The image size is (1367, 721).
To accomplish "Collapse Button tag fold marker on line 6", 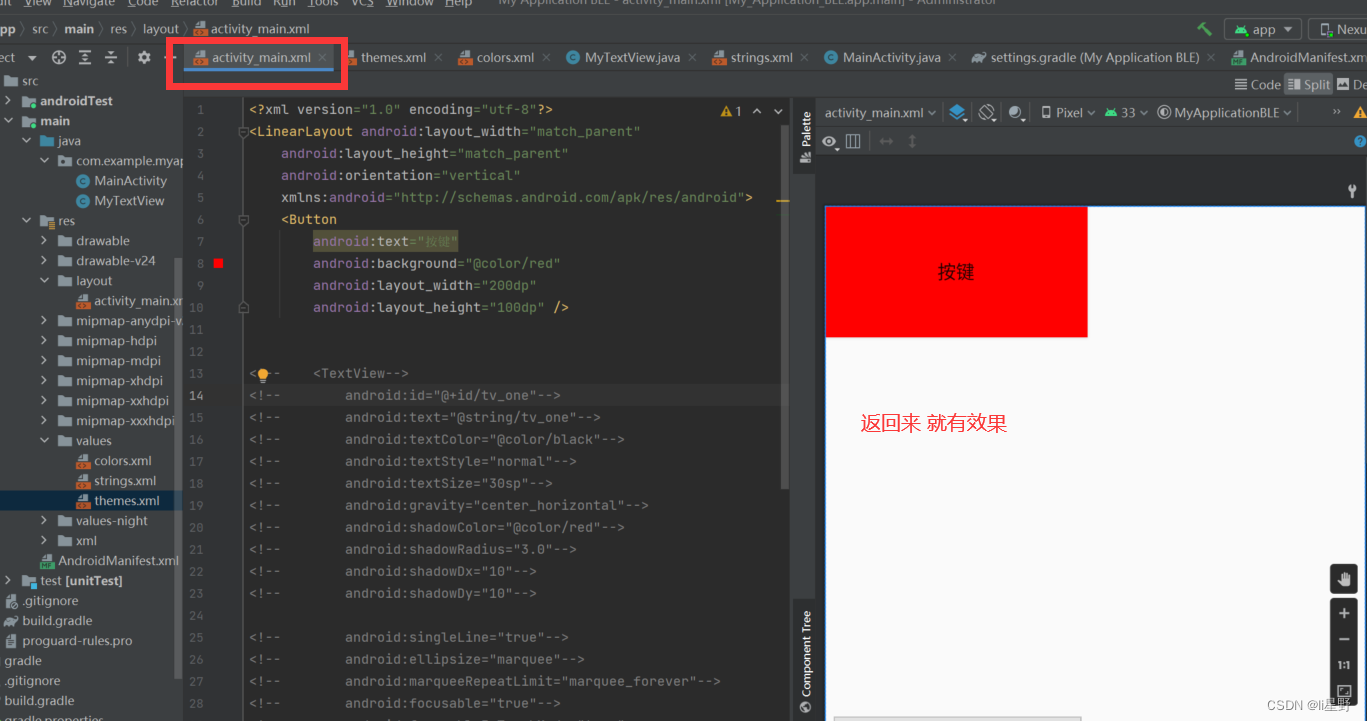I will [244, 219].
